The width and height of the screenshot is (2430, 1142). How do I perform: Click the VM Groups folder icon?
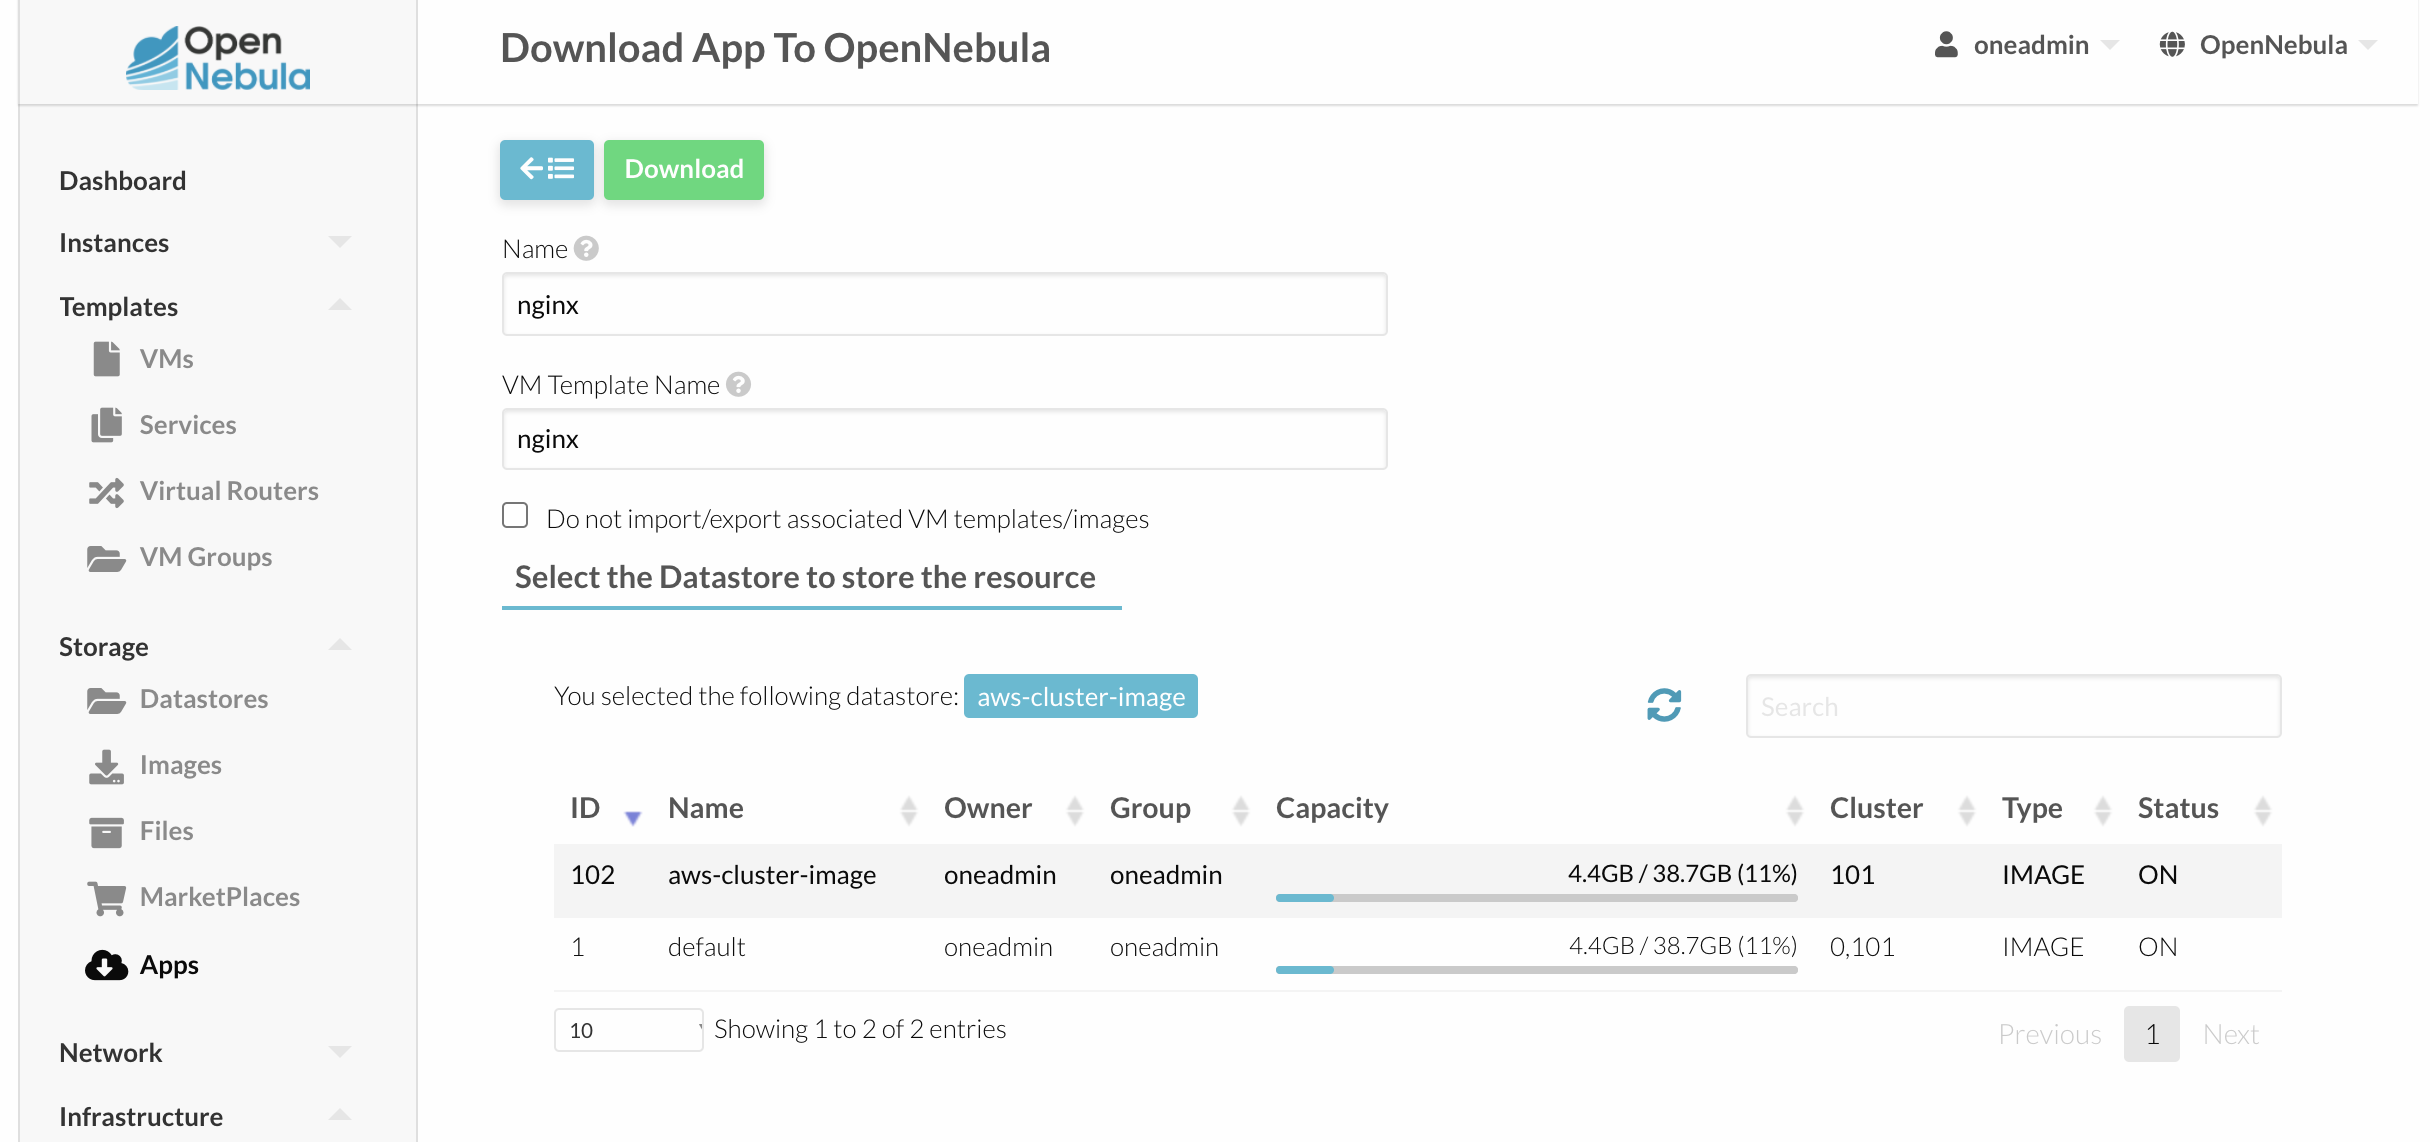tap(106, 557)
